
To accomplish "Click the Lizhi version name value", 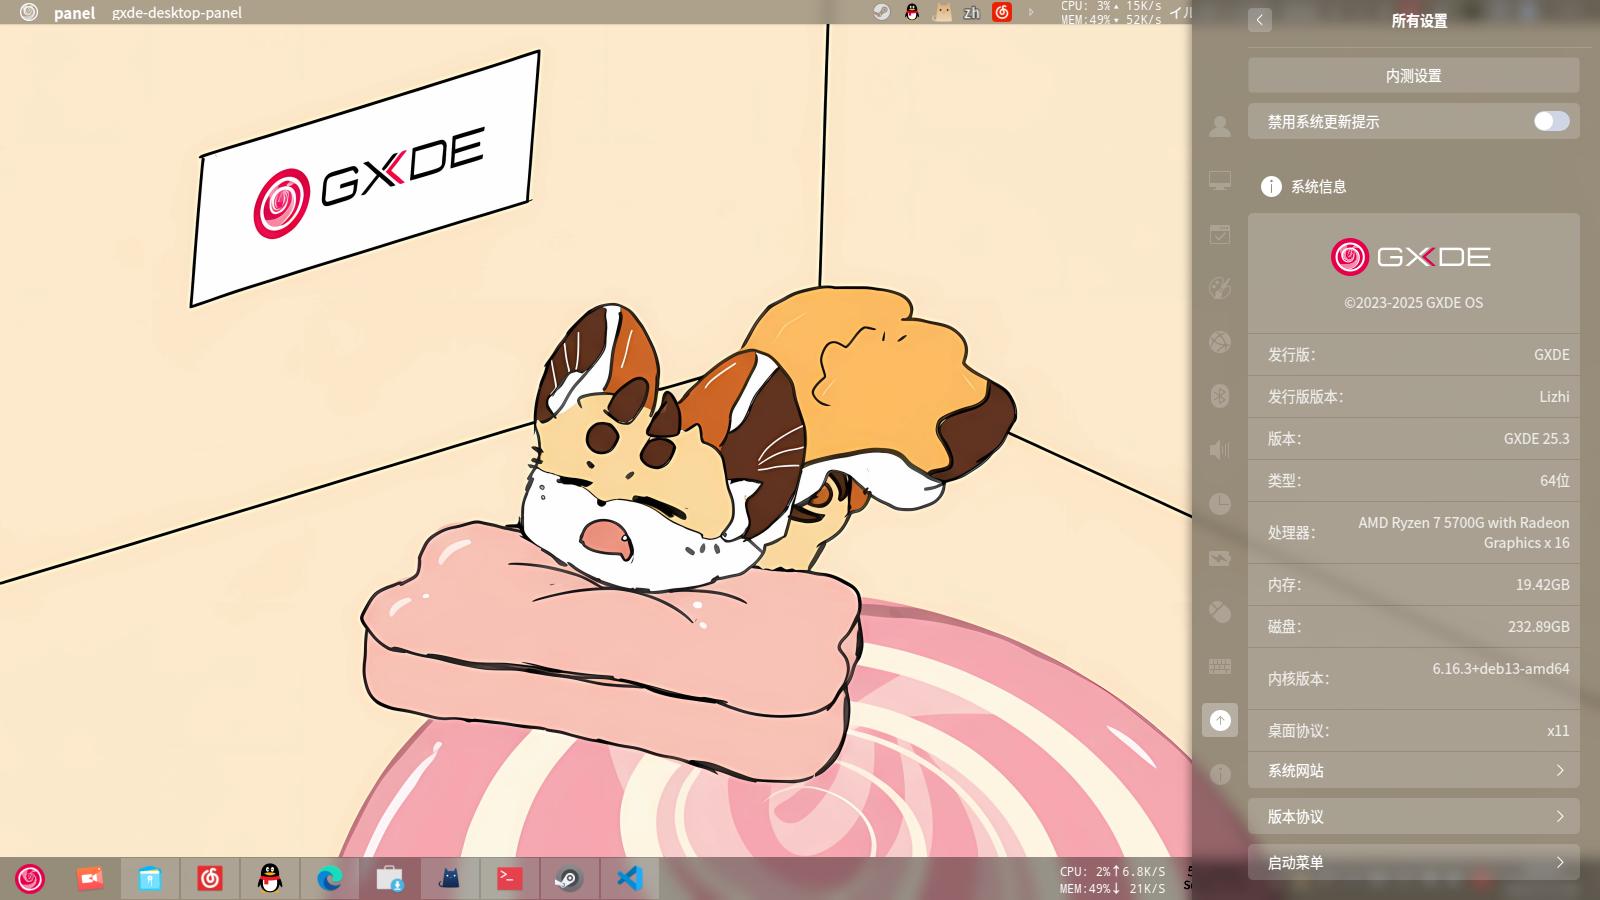I will [x=1554, y=396].
